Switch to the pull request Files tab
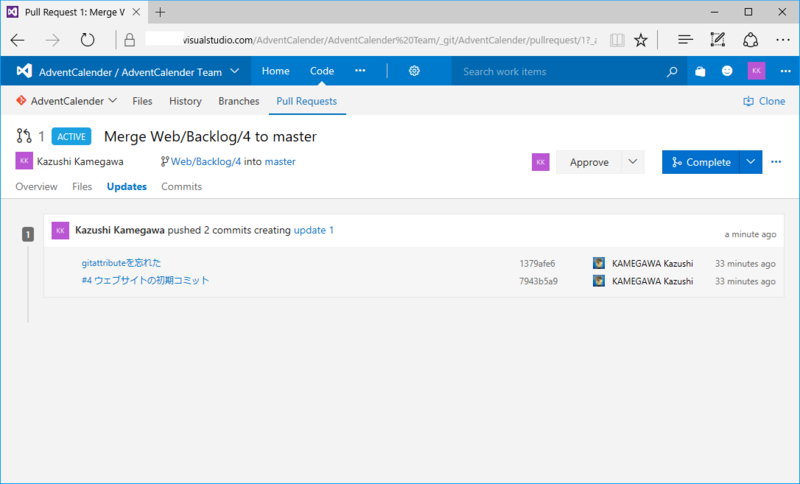 pos(82,187)
